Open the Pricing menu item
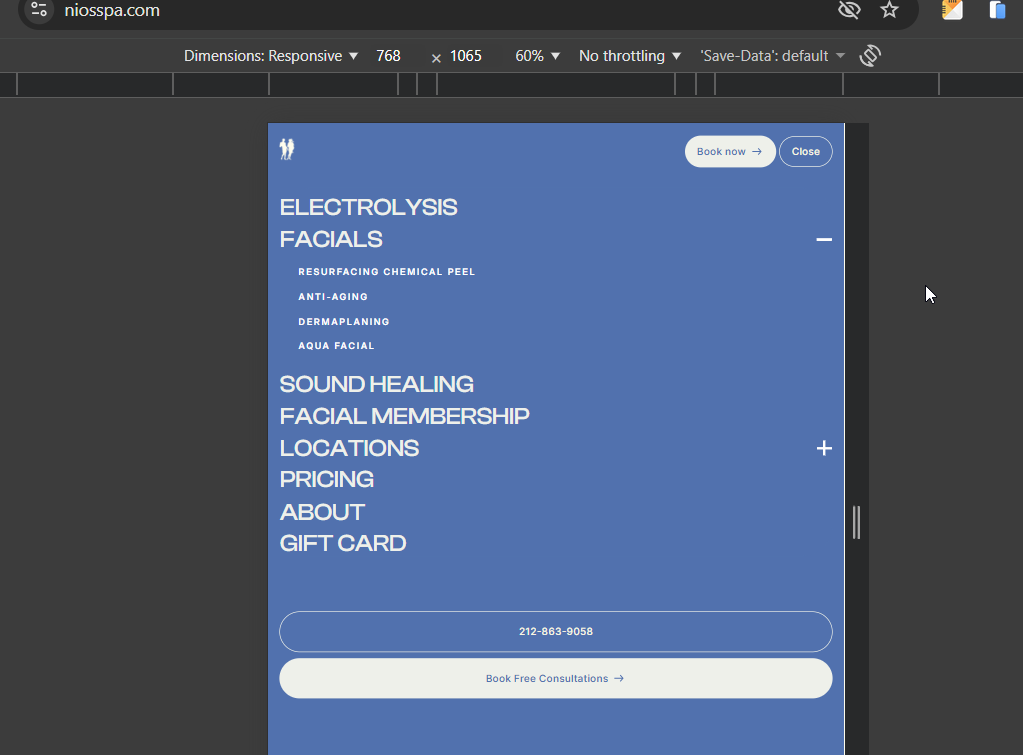The height and width of the screenshot is (755, 1023). pyautogui.click(x=326, y=480)
